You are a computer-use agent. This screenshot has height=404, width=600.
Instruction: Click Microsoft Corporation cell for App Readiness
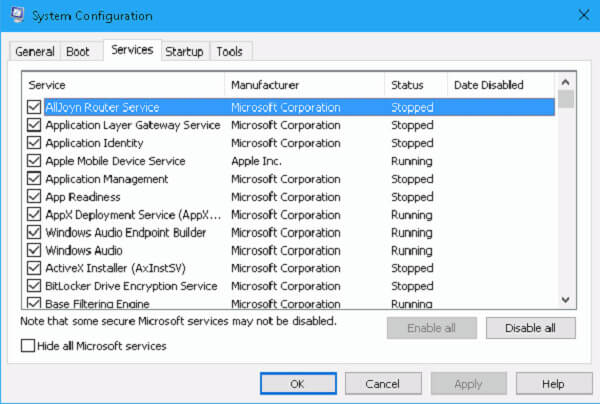click(x=286, y=197)
